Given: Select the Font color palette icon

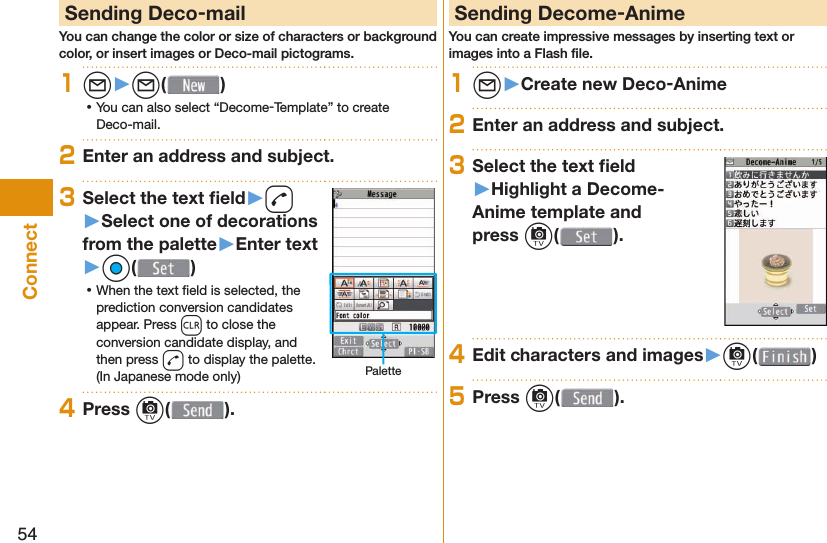Looking at the screenshot, I should [x=344, y=283].
